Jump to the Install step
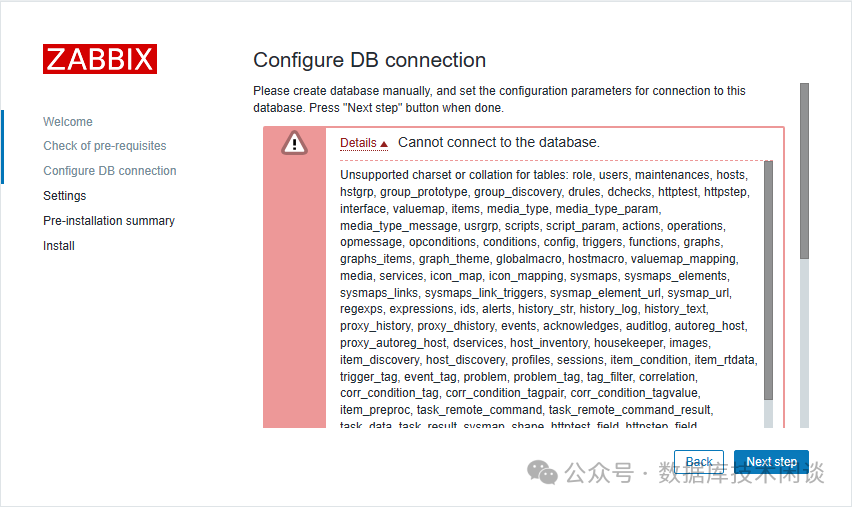This screenshot has width=852, height=507. click(59, 246)
